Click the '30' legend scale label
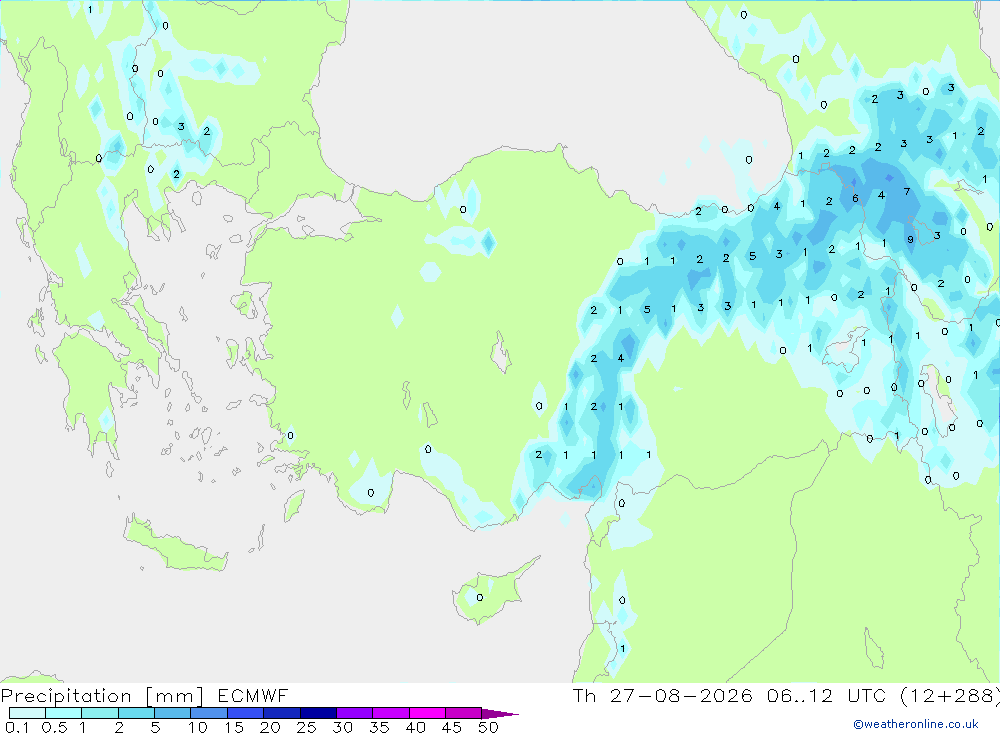Viewport: 1000px width, 733px height. pyautogui.click(x=342, y=727)
